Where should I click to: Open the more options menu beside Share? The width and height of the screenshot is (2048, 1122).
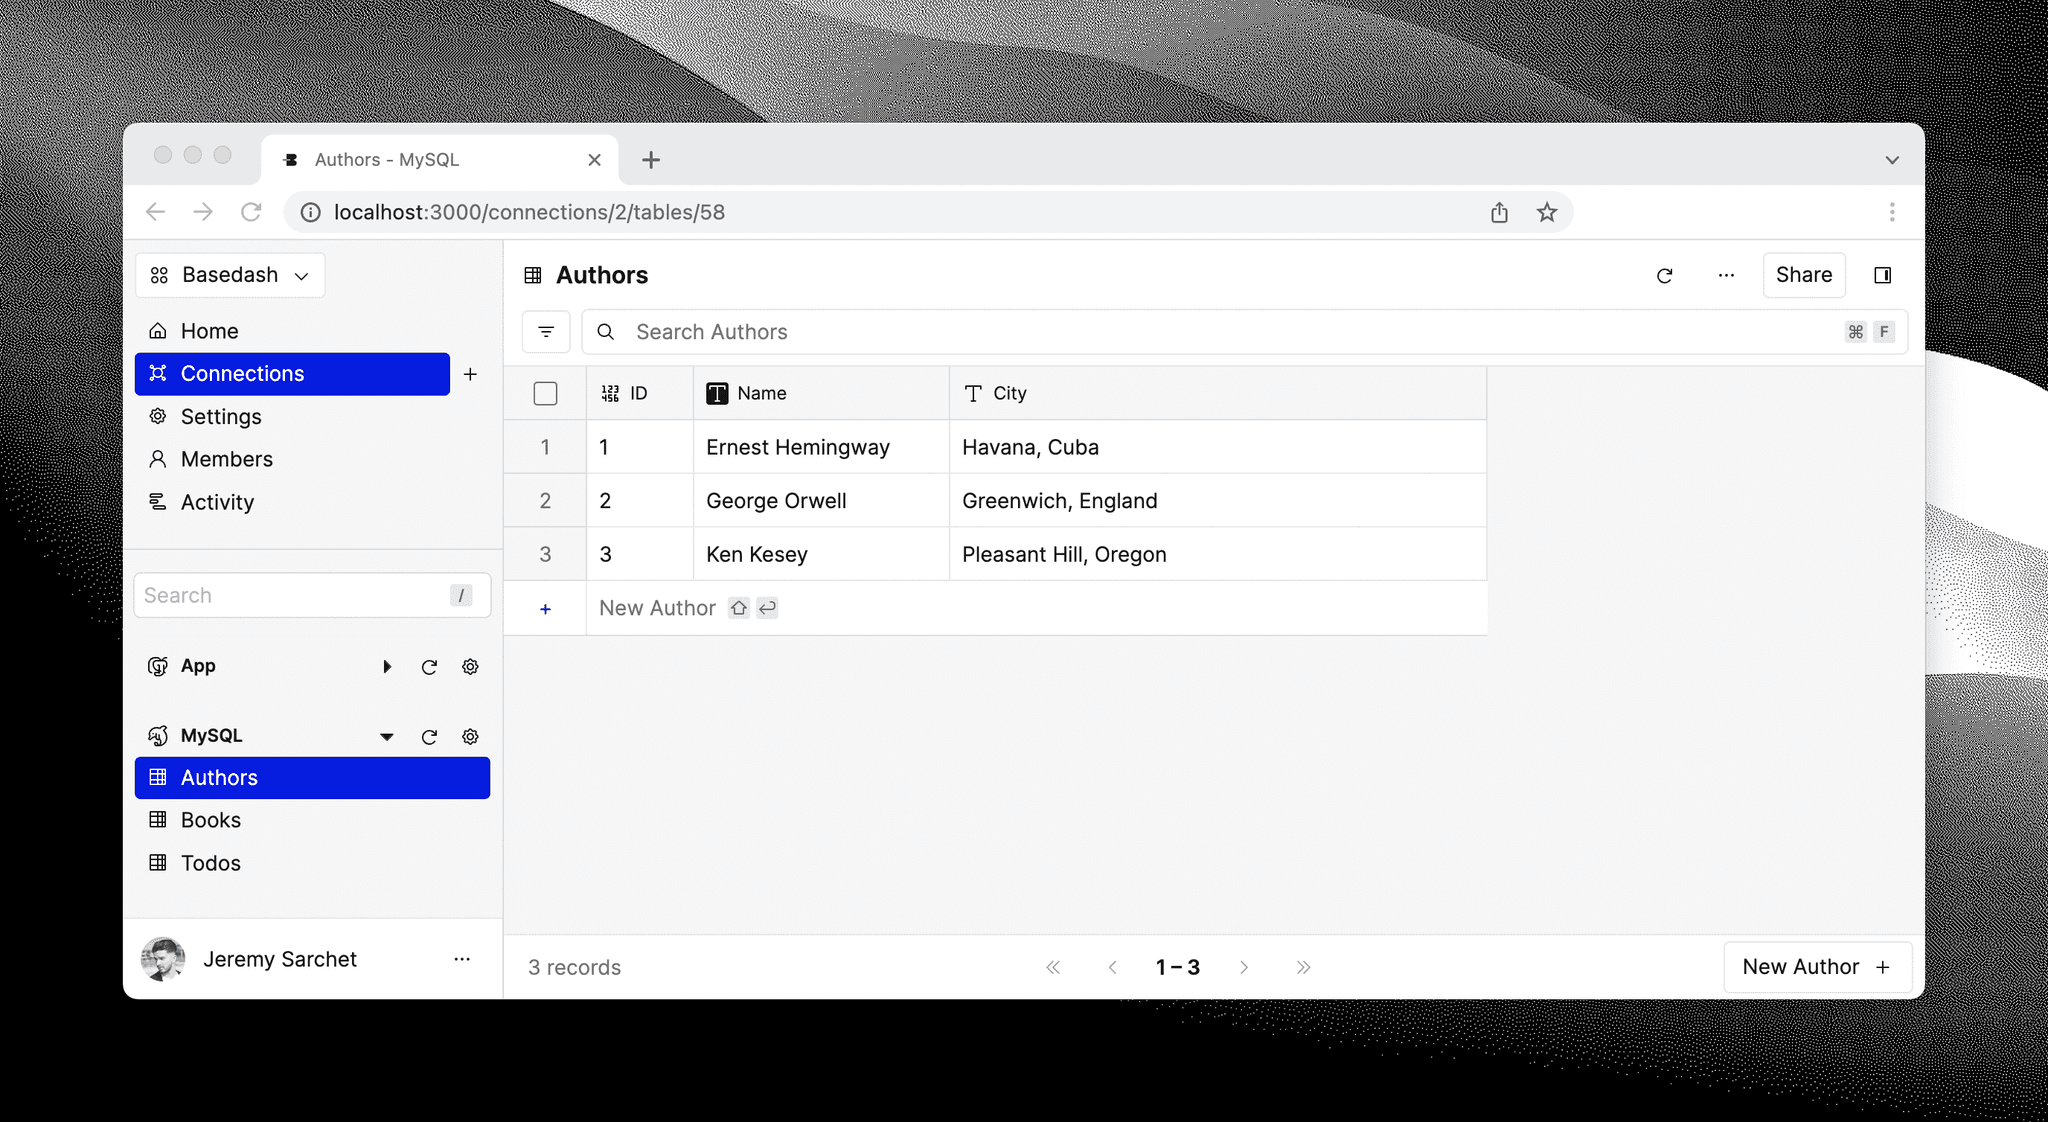pos(1725,275)
